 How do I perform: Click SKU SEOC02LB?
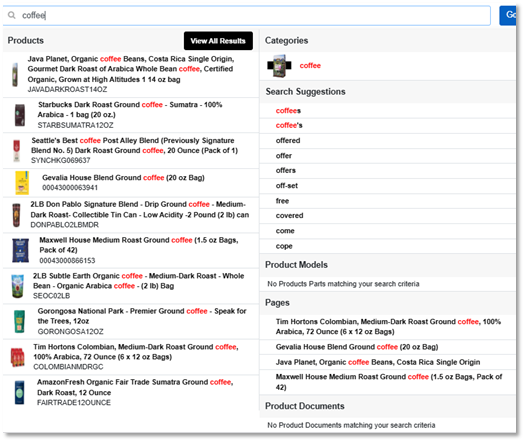52,296
